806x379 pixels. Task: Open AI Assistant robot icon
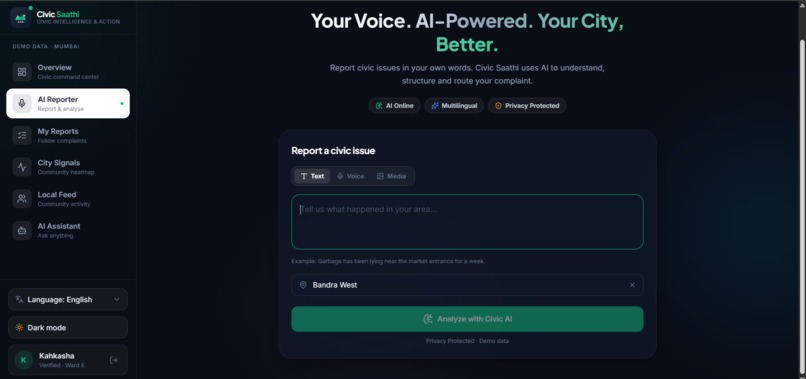(x=22, y=230)
